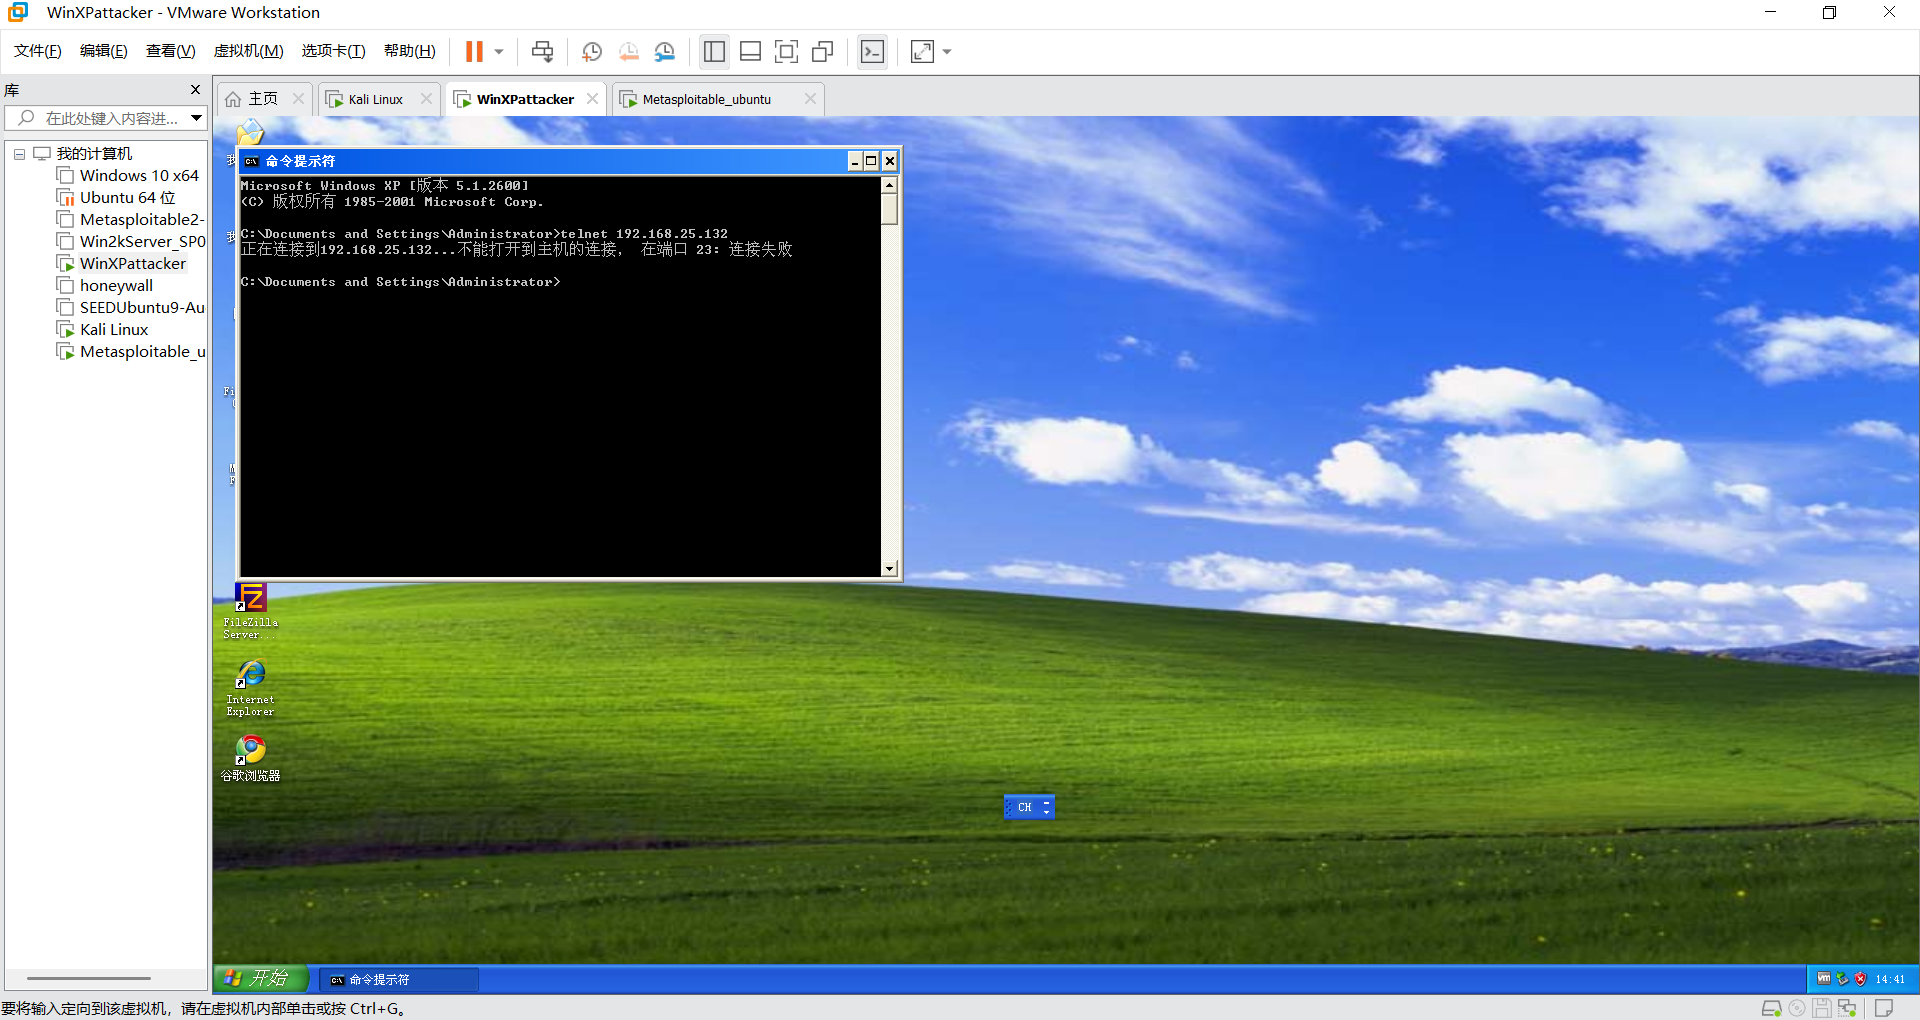Screen dimensions: 1920x1020
Task: Click the FileZilla Server desktop icon
Action: point(251,610)
